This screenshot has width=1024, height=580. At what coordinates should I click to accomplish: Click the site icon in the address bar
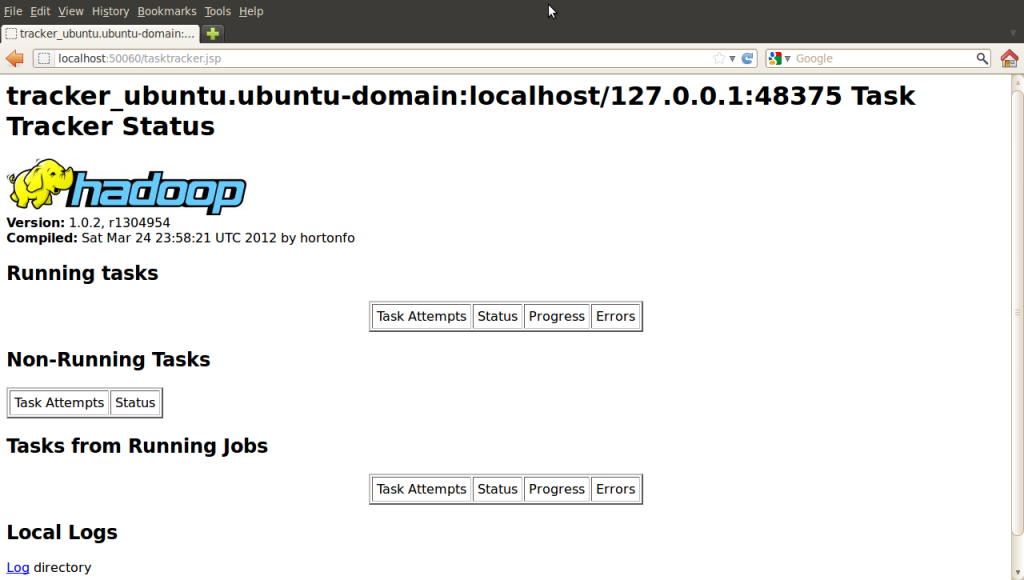pos(43,58)
